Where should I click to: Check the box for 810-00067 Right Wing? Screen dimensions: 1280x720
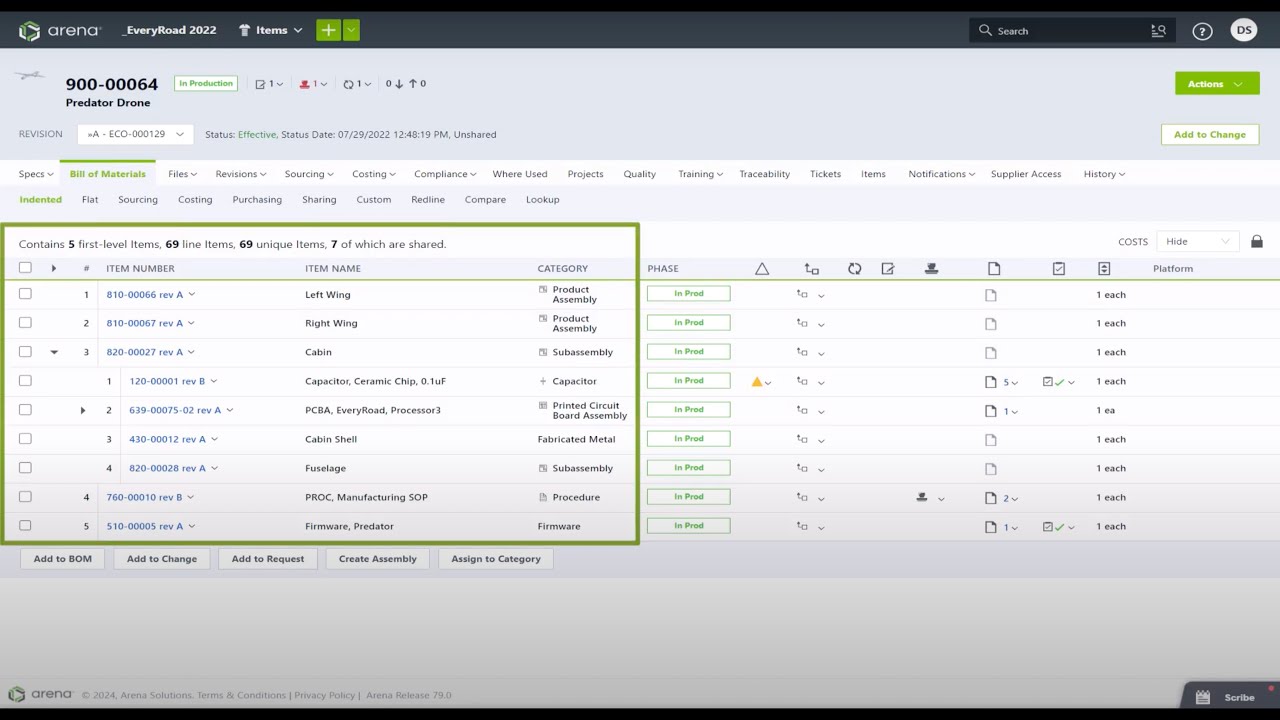click(x=25, y=322)
